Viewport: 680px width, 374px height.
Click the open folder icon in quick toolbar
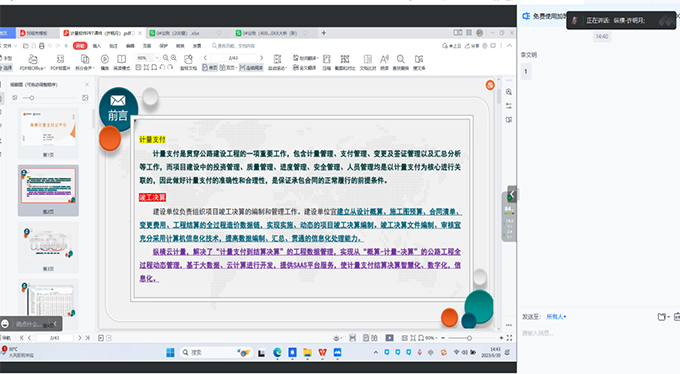(26, 46)
